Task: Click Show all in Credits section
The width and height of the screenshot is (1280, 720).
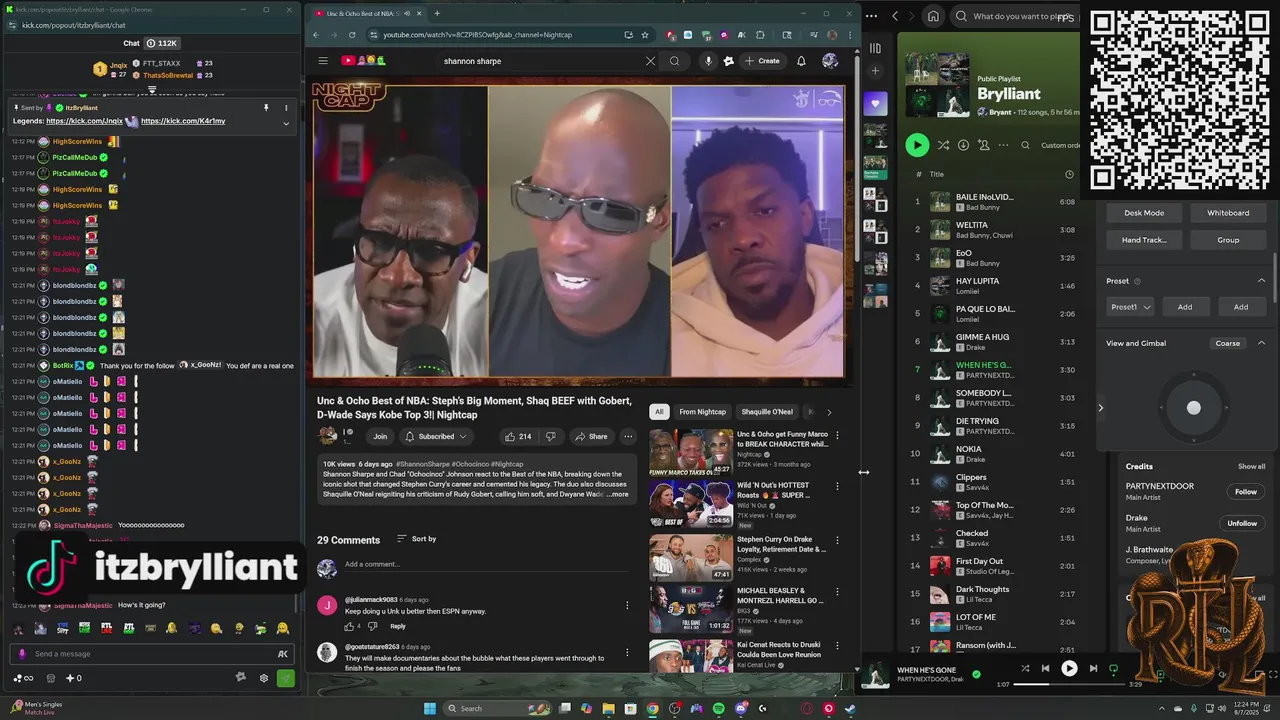Action: pyautogui.click(x=1251, y=466)
